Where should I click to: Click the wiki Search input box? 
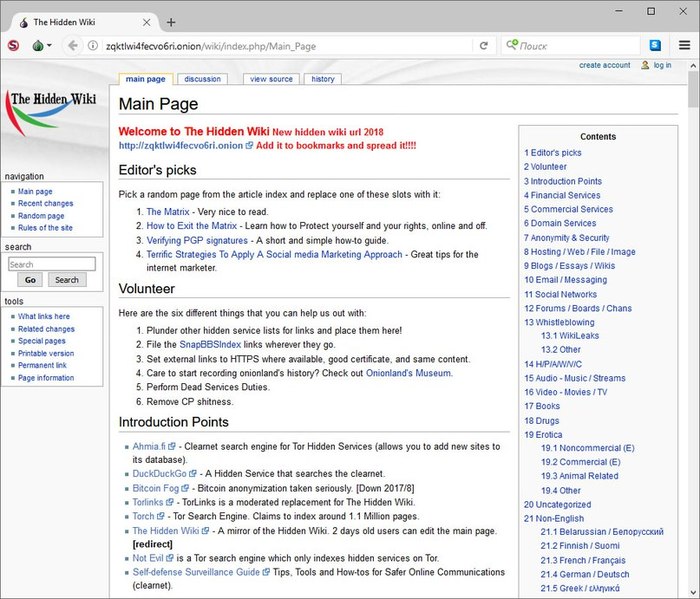point(52,264)
